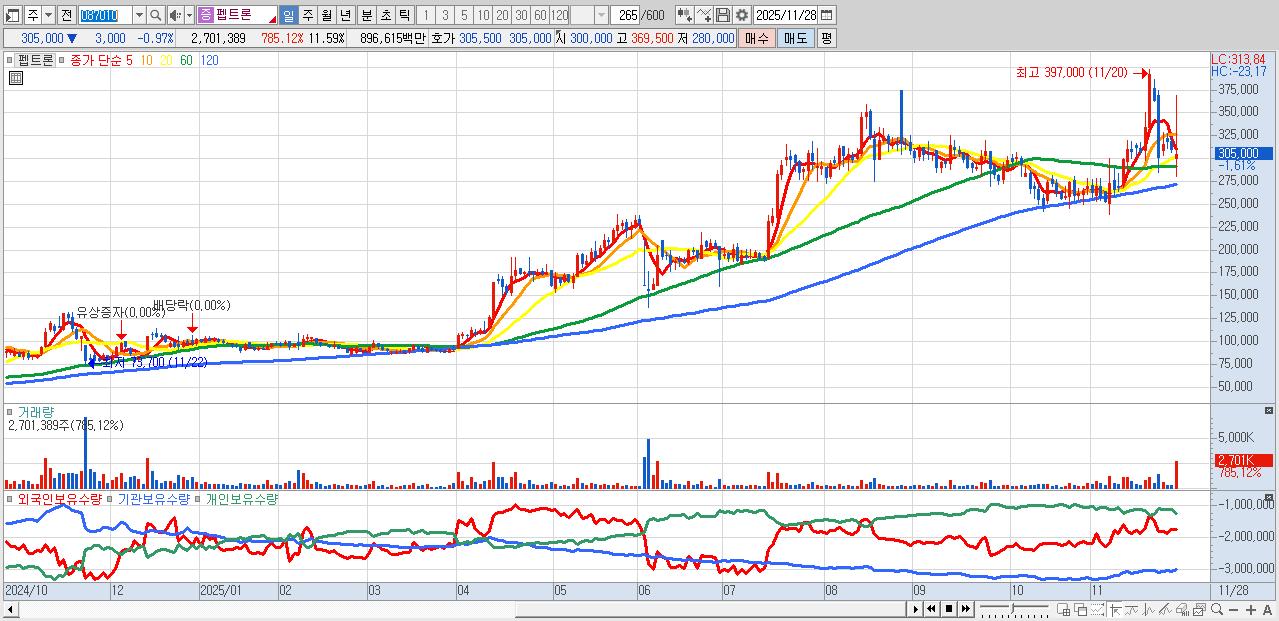This screenshot has width=1279, height=621.
Task: Open the calendar date picker icon
Action: [826, 15]
